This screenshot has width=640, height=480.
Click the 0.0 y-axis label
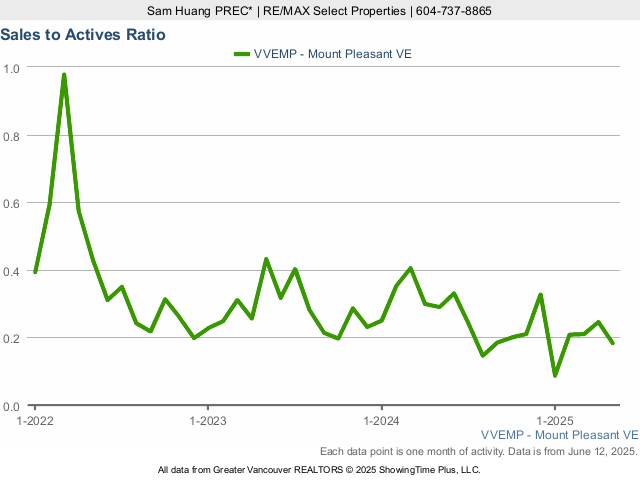point(11,407)
